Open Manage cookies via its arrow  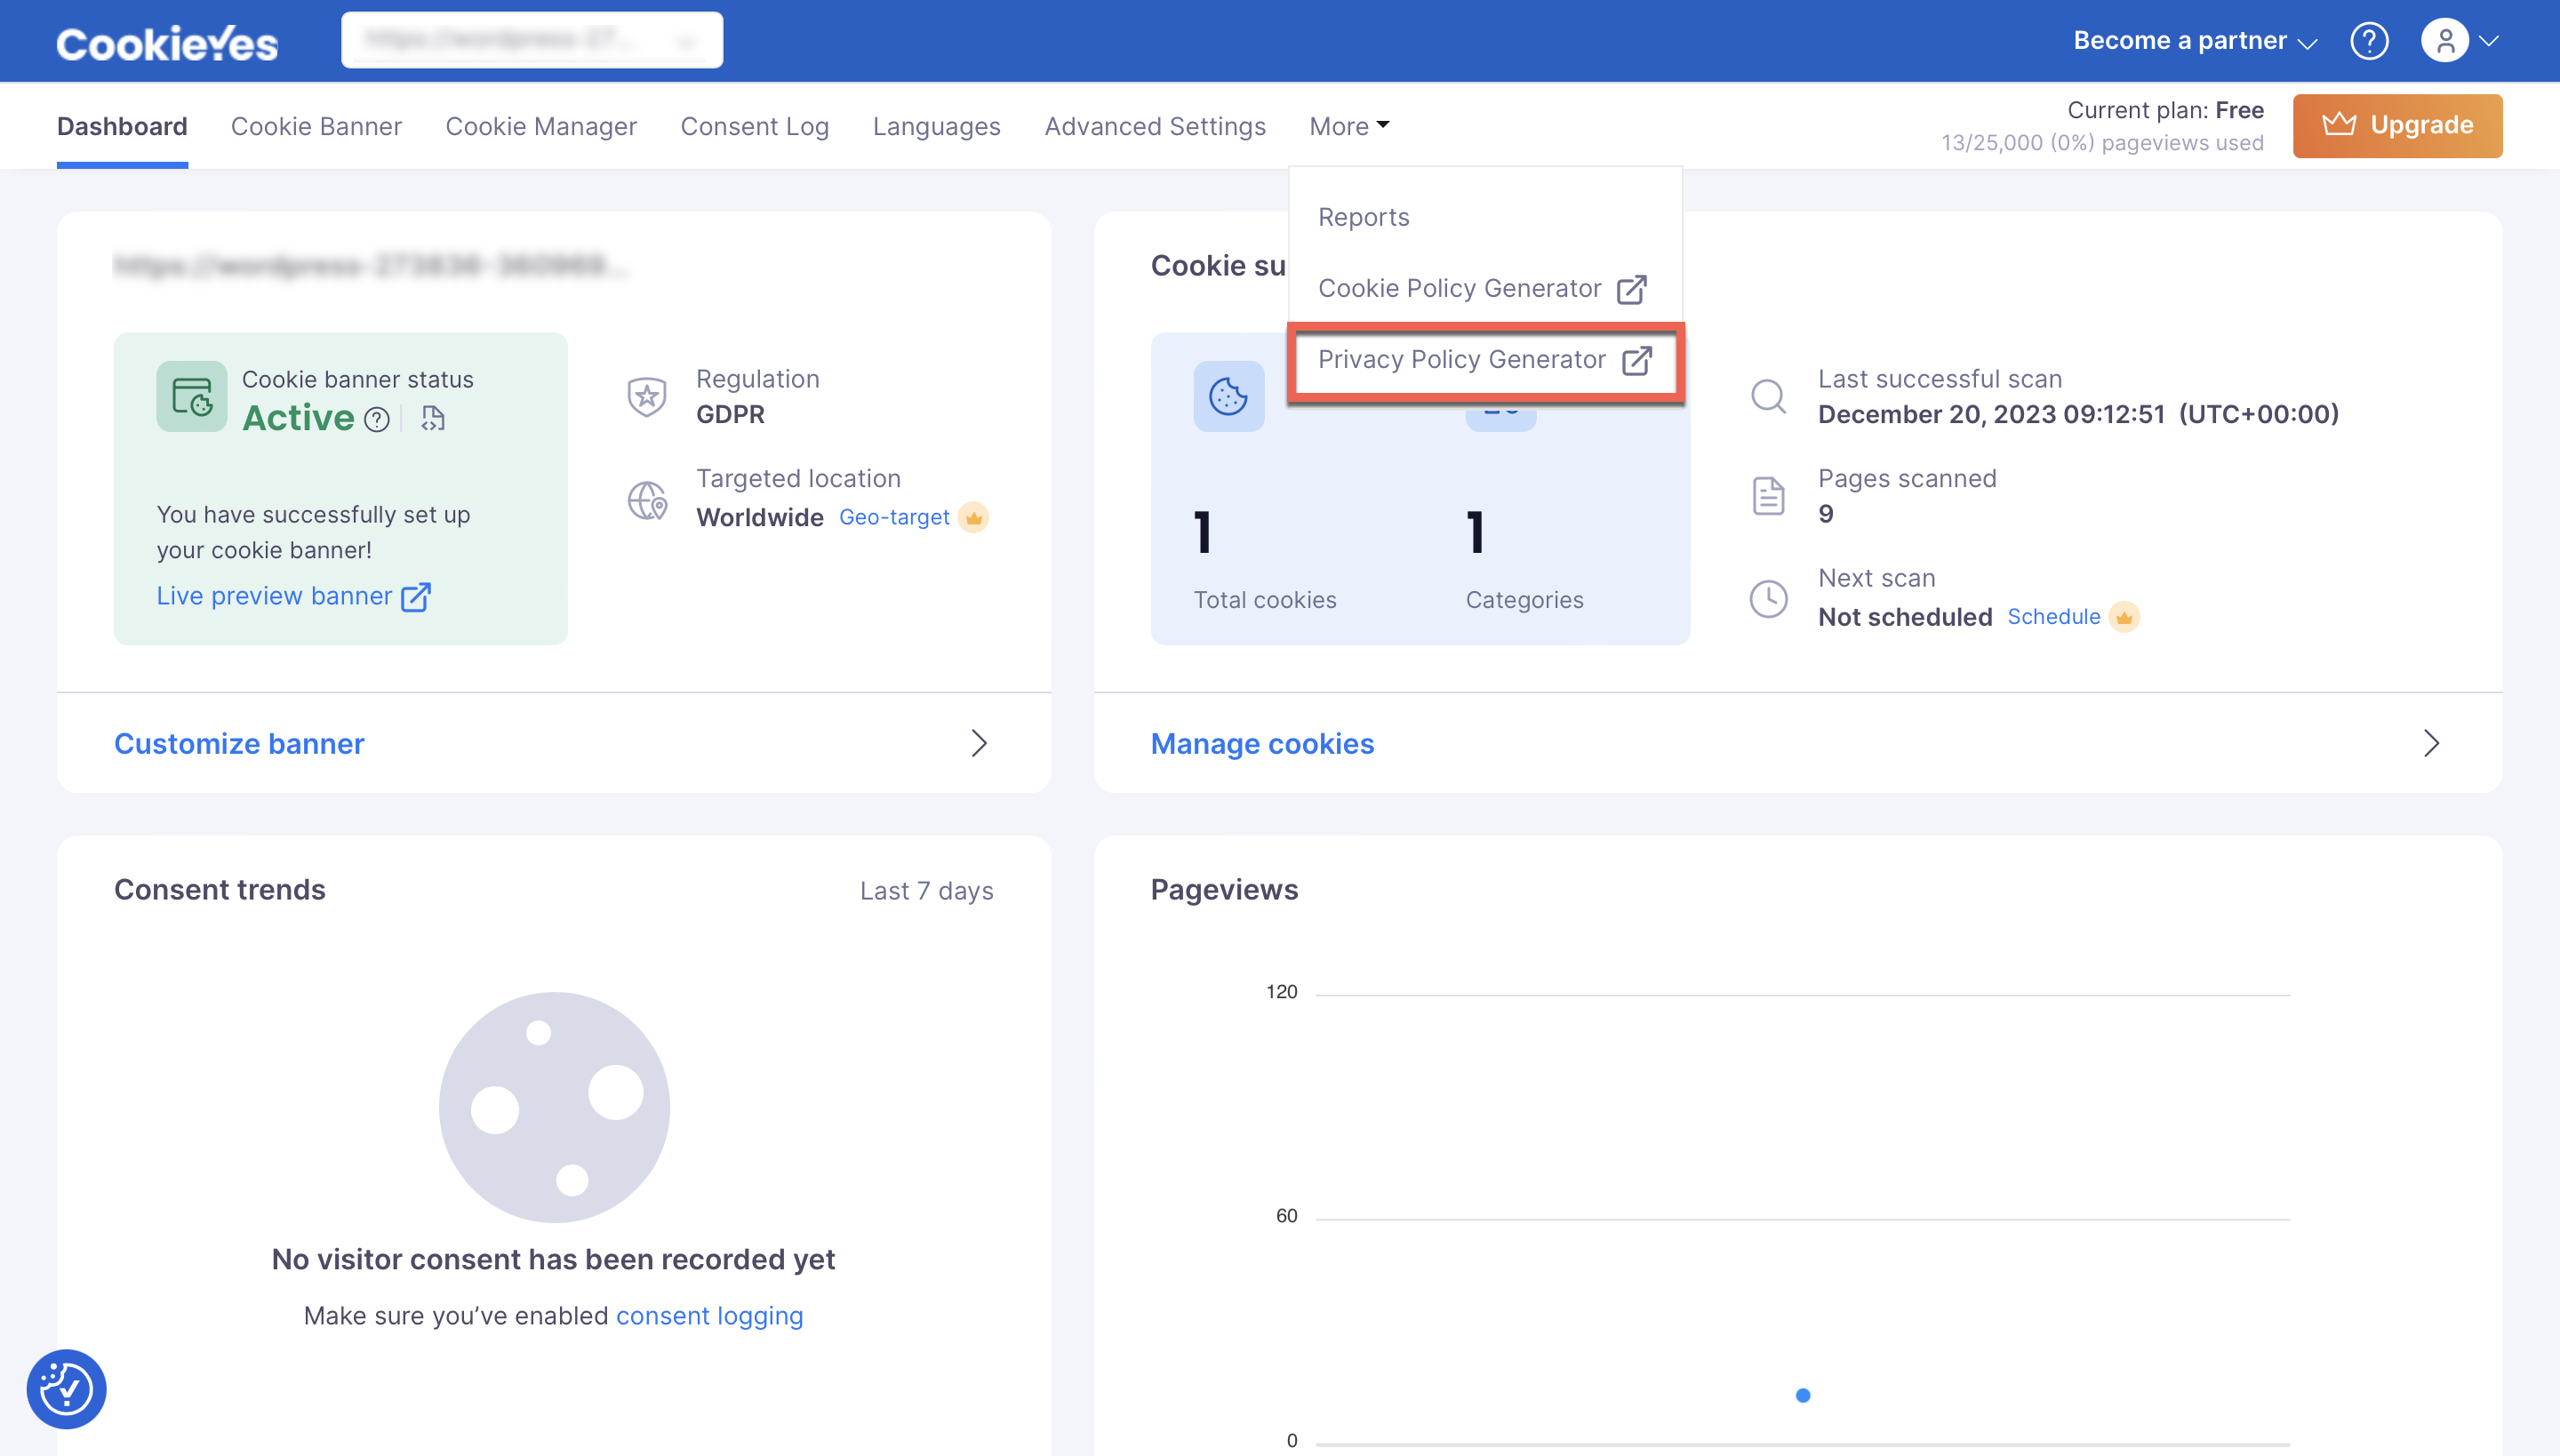[x=2431, y=743]
